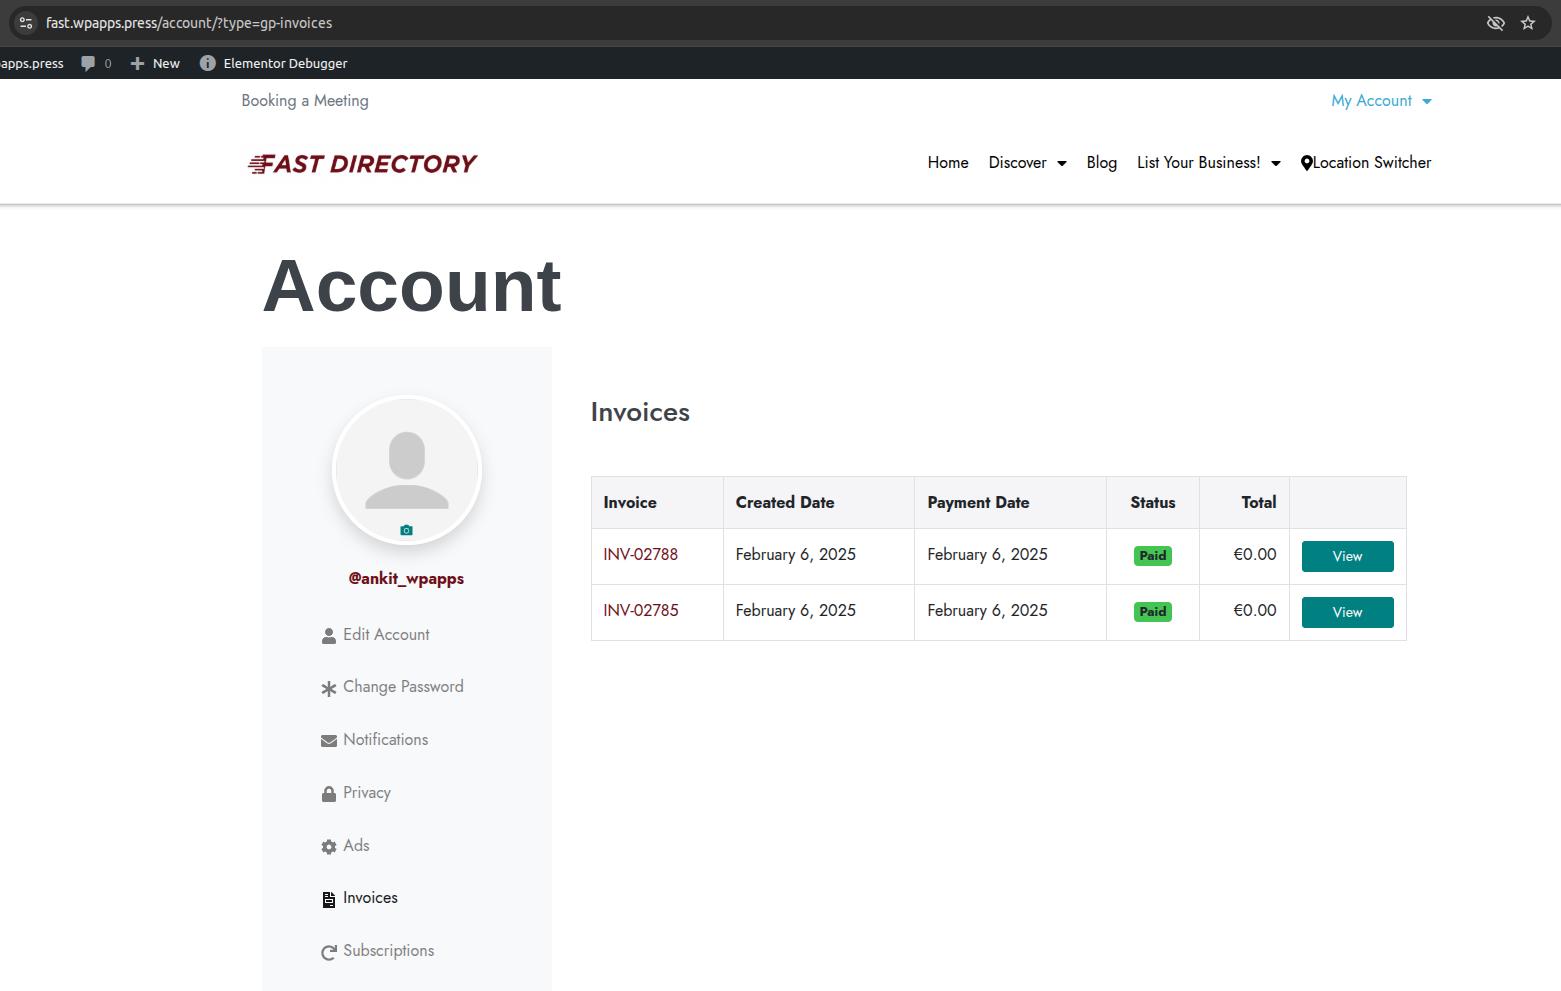Click the Location Switcher pin icon
Image resolution: width=1561 pixels, height=991 pixels.
1306,163
